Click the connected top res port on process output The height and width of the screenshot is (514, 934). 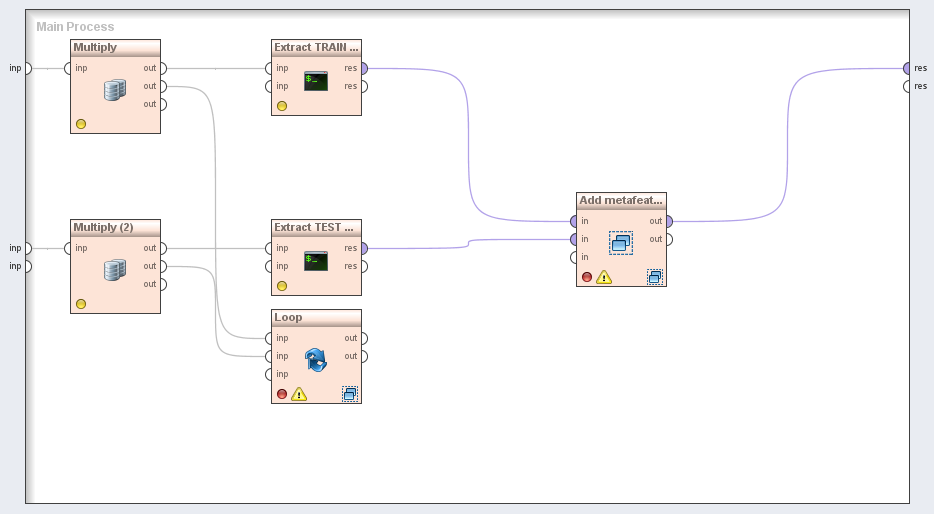coord(907,68)
